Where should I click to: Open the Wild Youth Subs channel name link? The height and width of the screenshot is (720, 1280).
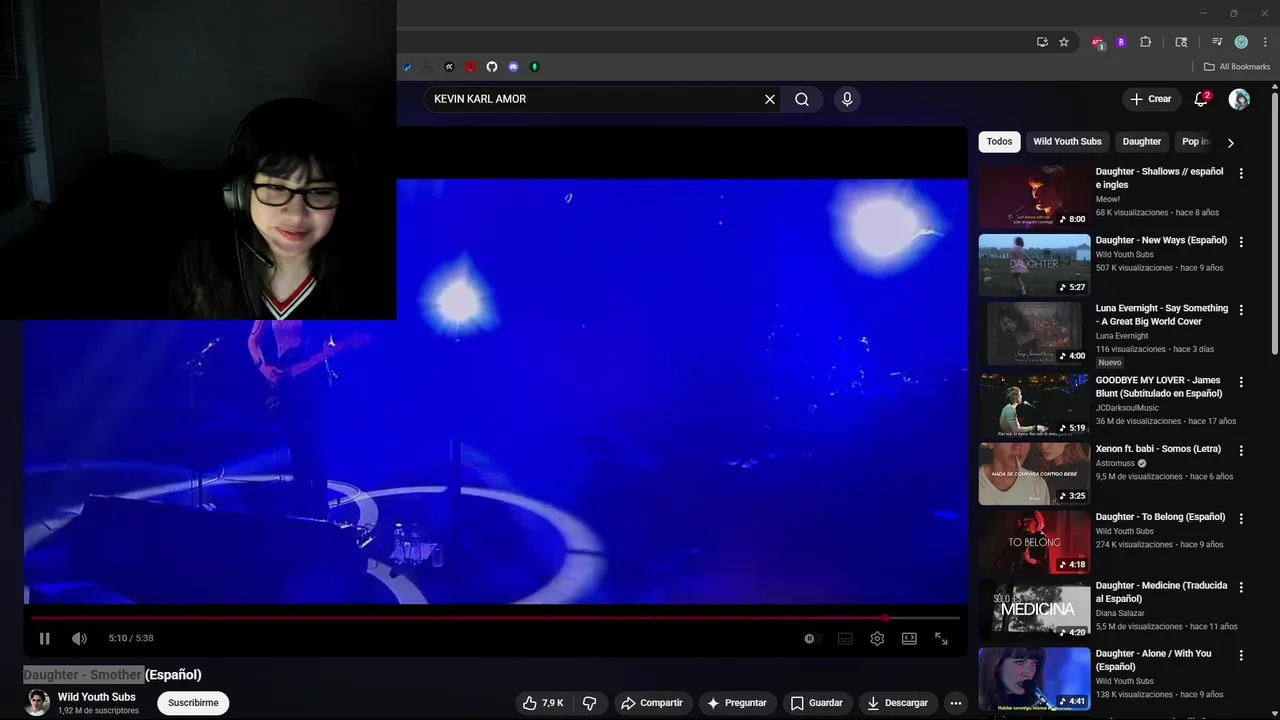(97, 697)
